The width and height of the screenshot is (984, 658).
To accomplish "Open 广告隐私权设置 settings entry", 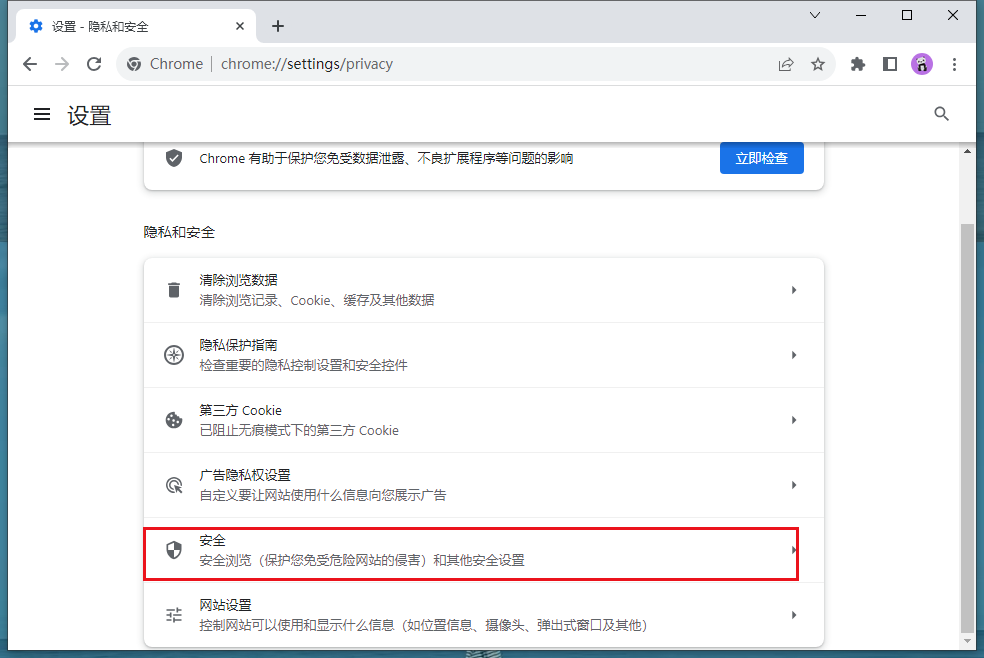I will [483, 485].
